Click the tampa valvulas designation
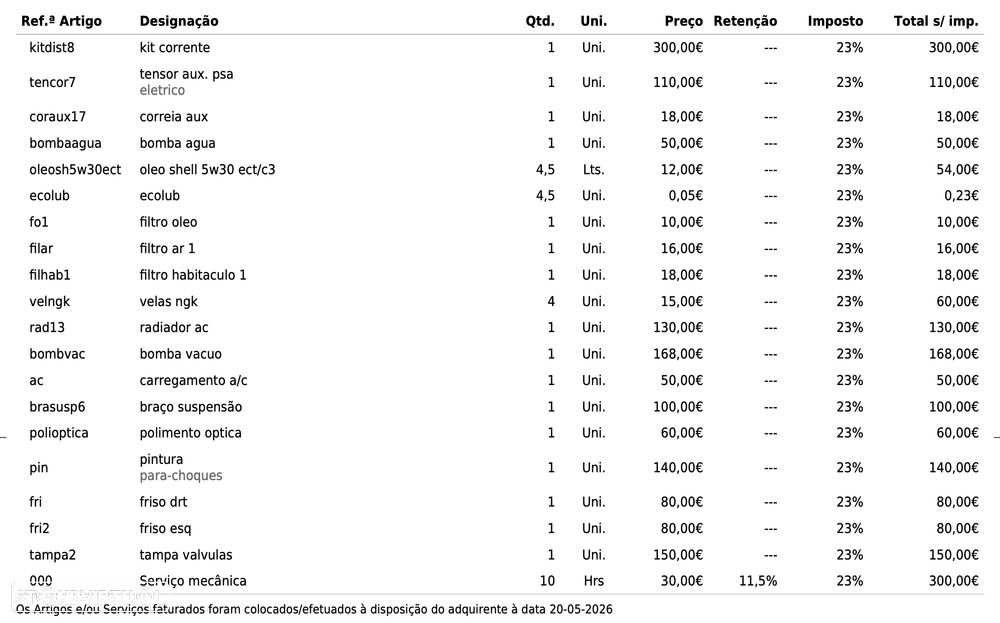The height and width of the screenshot is (623, 1000). [x=186, y=555]
